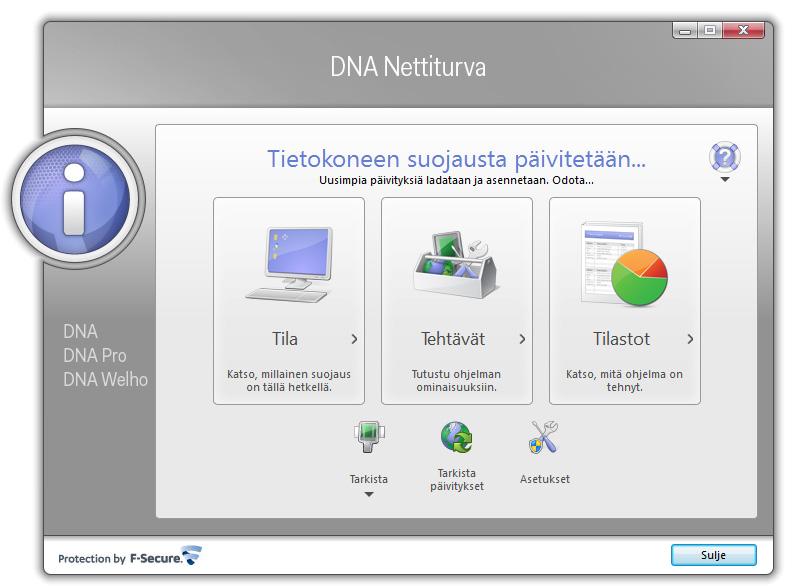Click the Tilastot pie chart icon
The image size is (807, 588).
624,263
